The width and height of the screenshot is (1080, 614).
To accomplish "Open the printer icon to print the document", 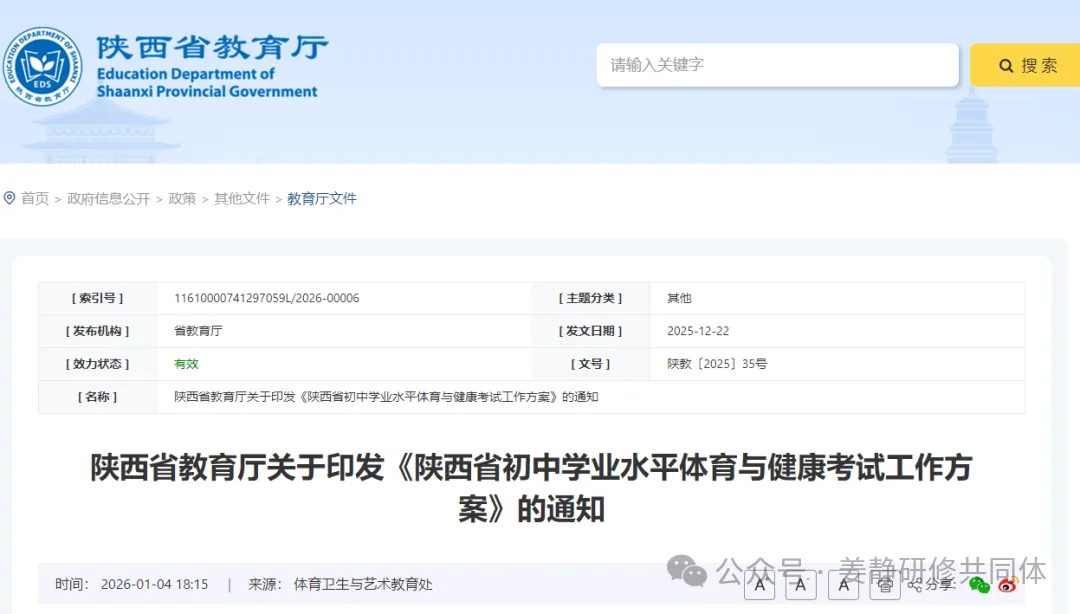I will [885, 585].
